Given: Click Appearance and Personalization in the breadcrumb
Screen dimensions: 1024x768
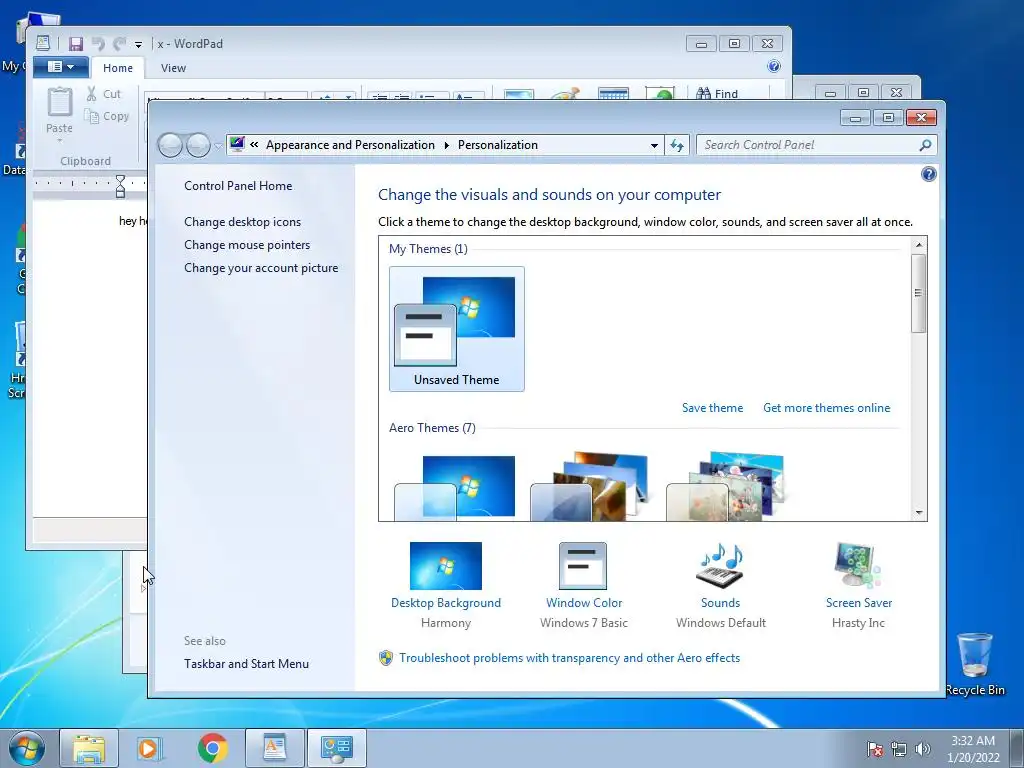Looking at the screenshot, I should (350, 145).
